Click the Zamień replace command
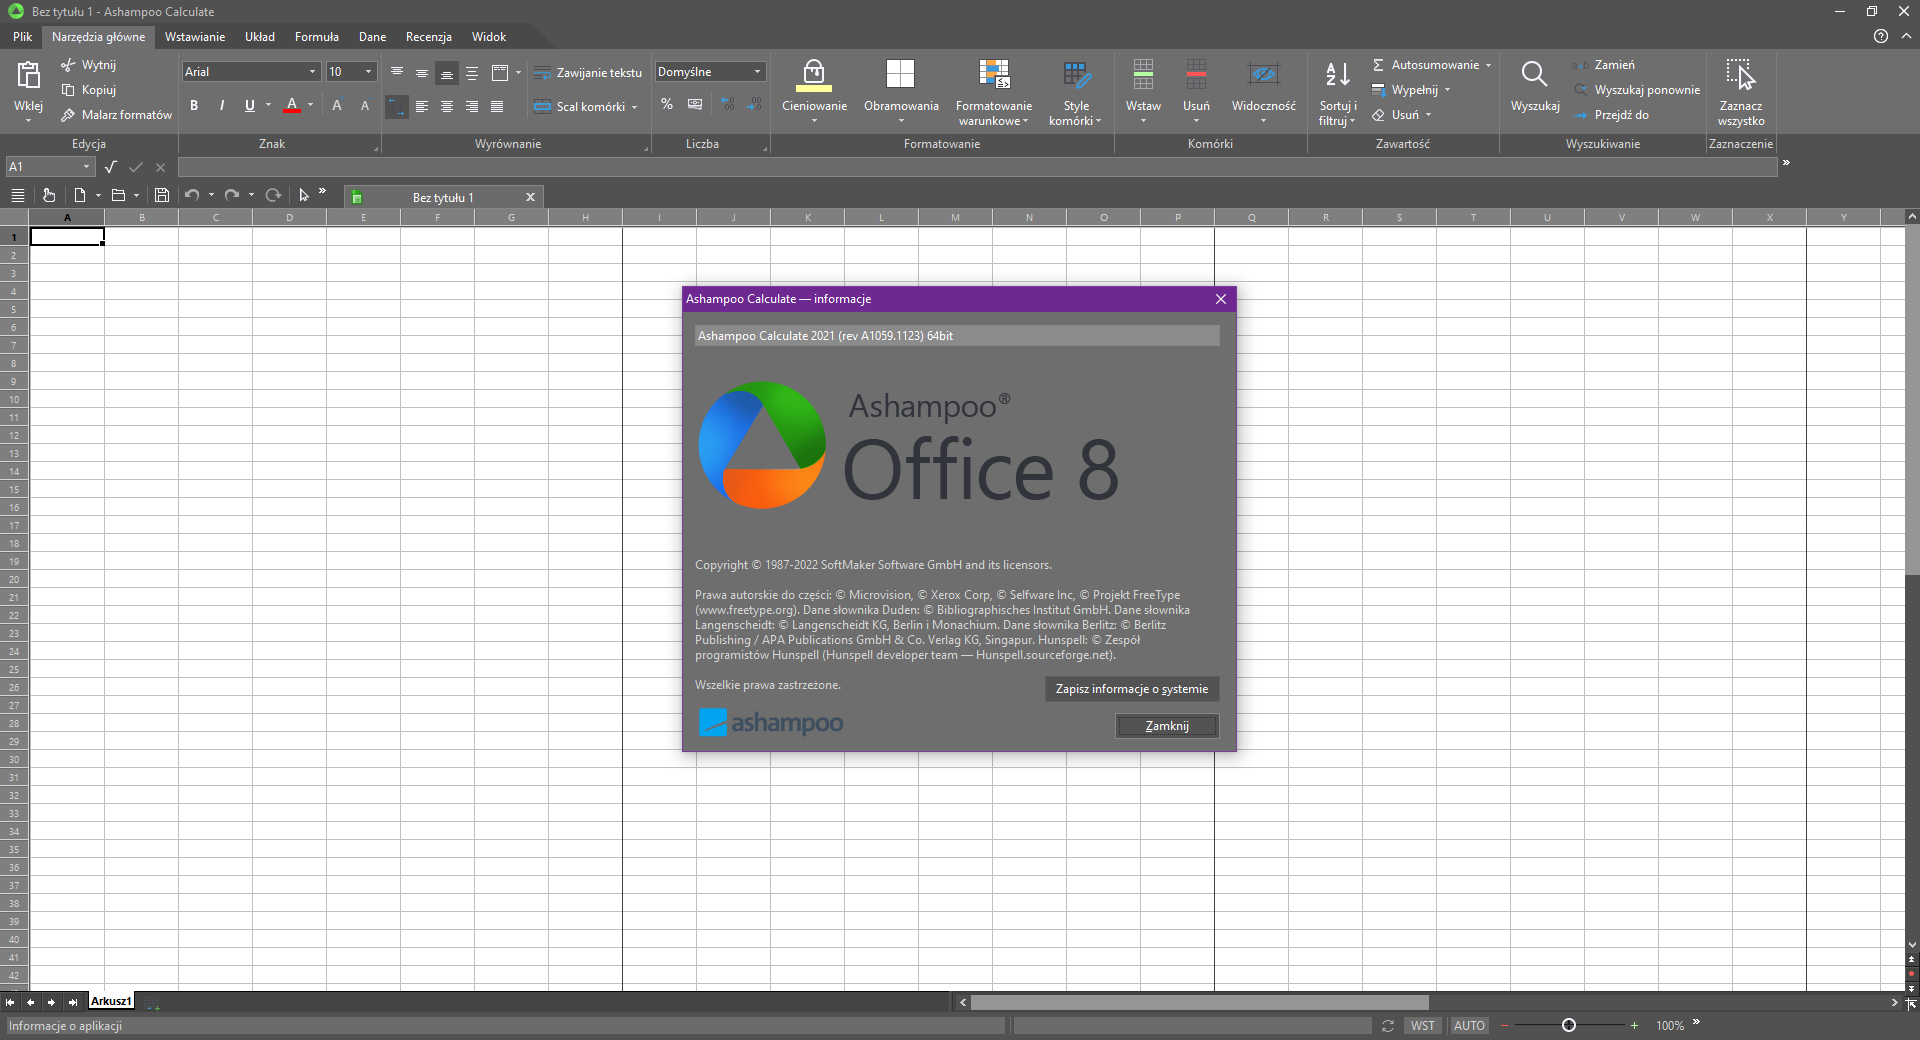The width and height of the screenshot is (1920, 1040). click(1604, 65)
